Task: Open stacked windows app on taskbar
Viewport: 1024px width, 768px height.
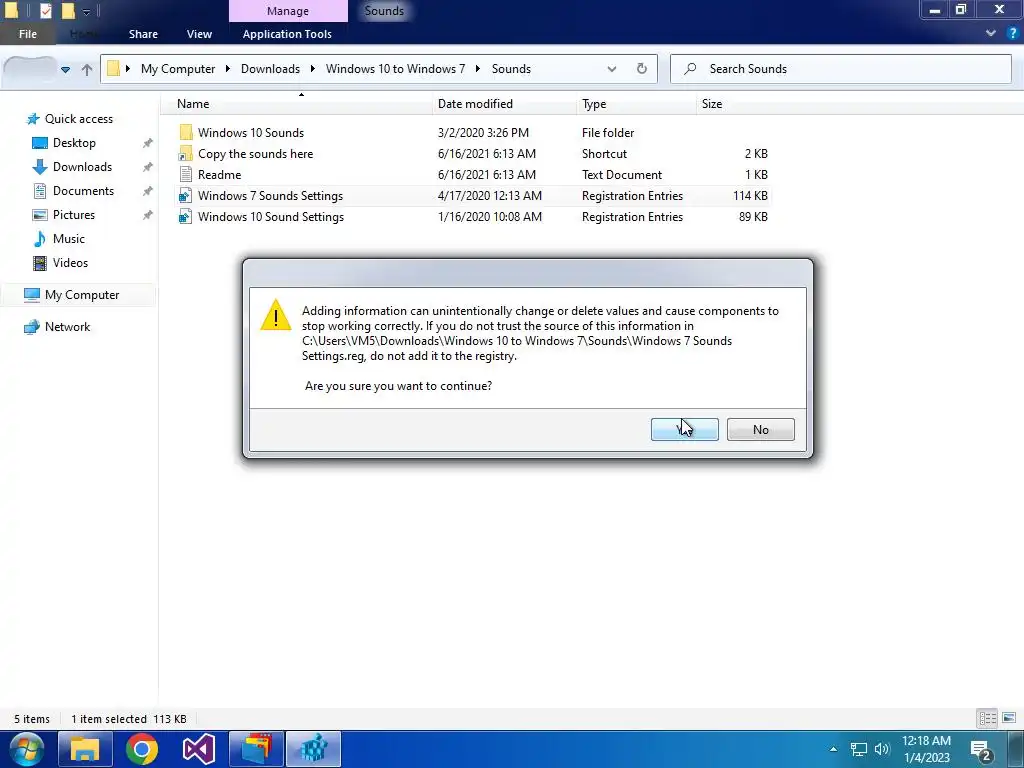Action: tap(256, 749)
